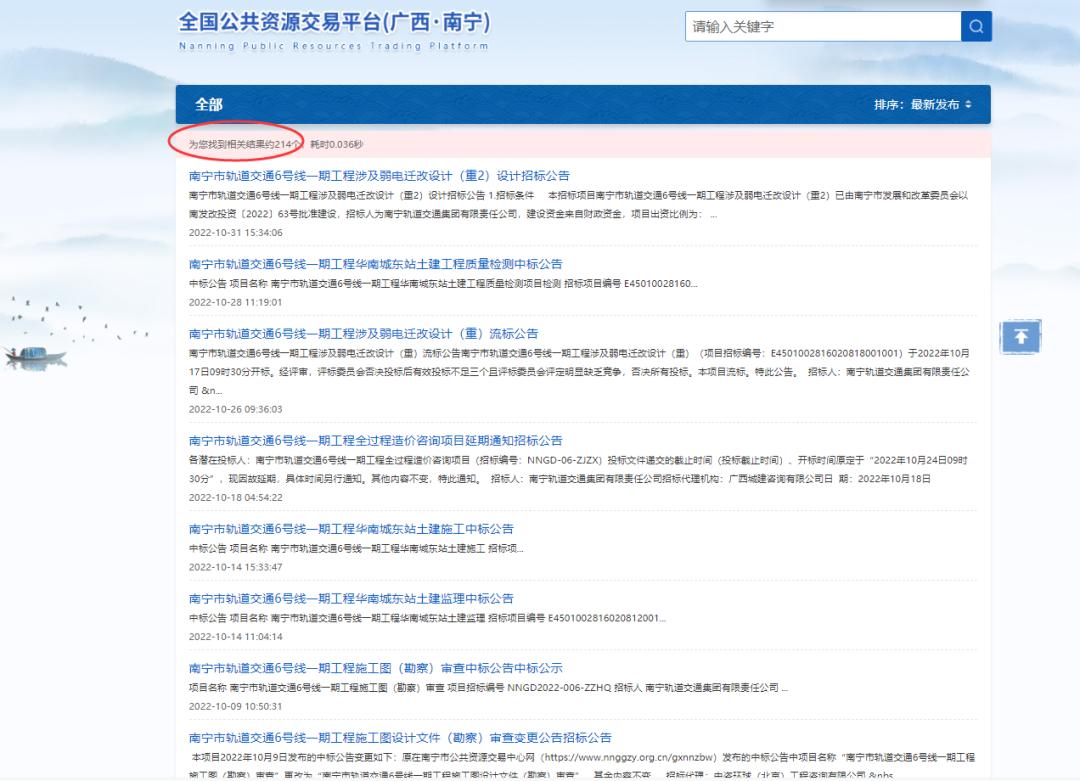Open the 排序：最新发布 sort dropdown
Screen dimensions: 1080x781
click(922, 105)
